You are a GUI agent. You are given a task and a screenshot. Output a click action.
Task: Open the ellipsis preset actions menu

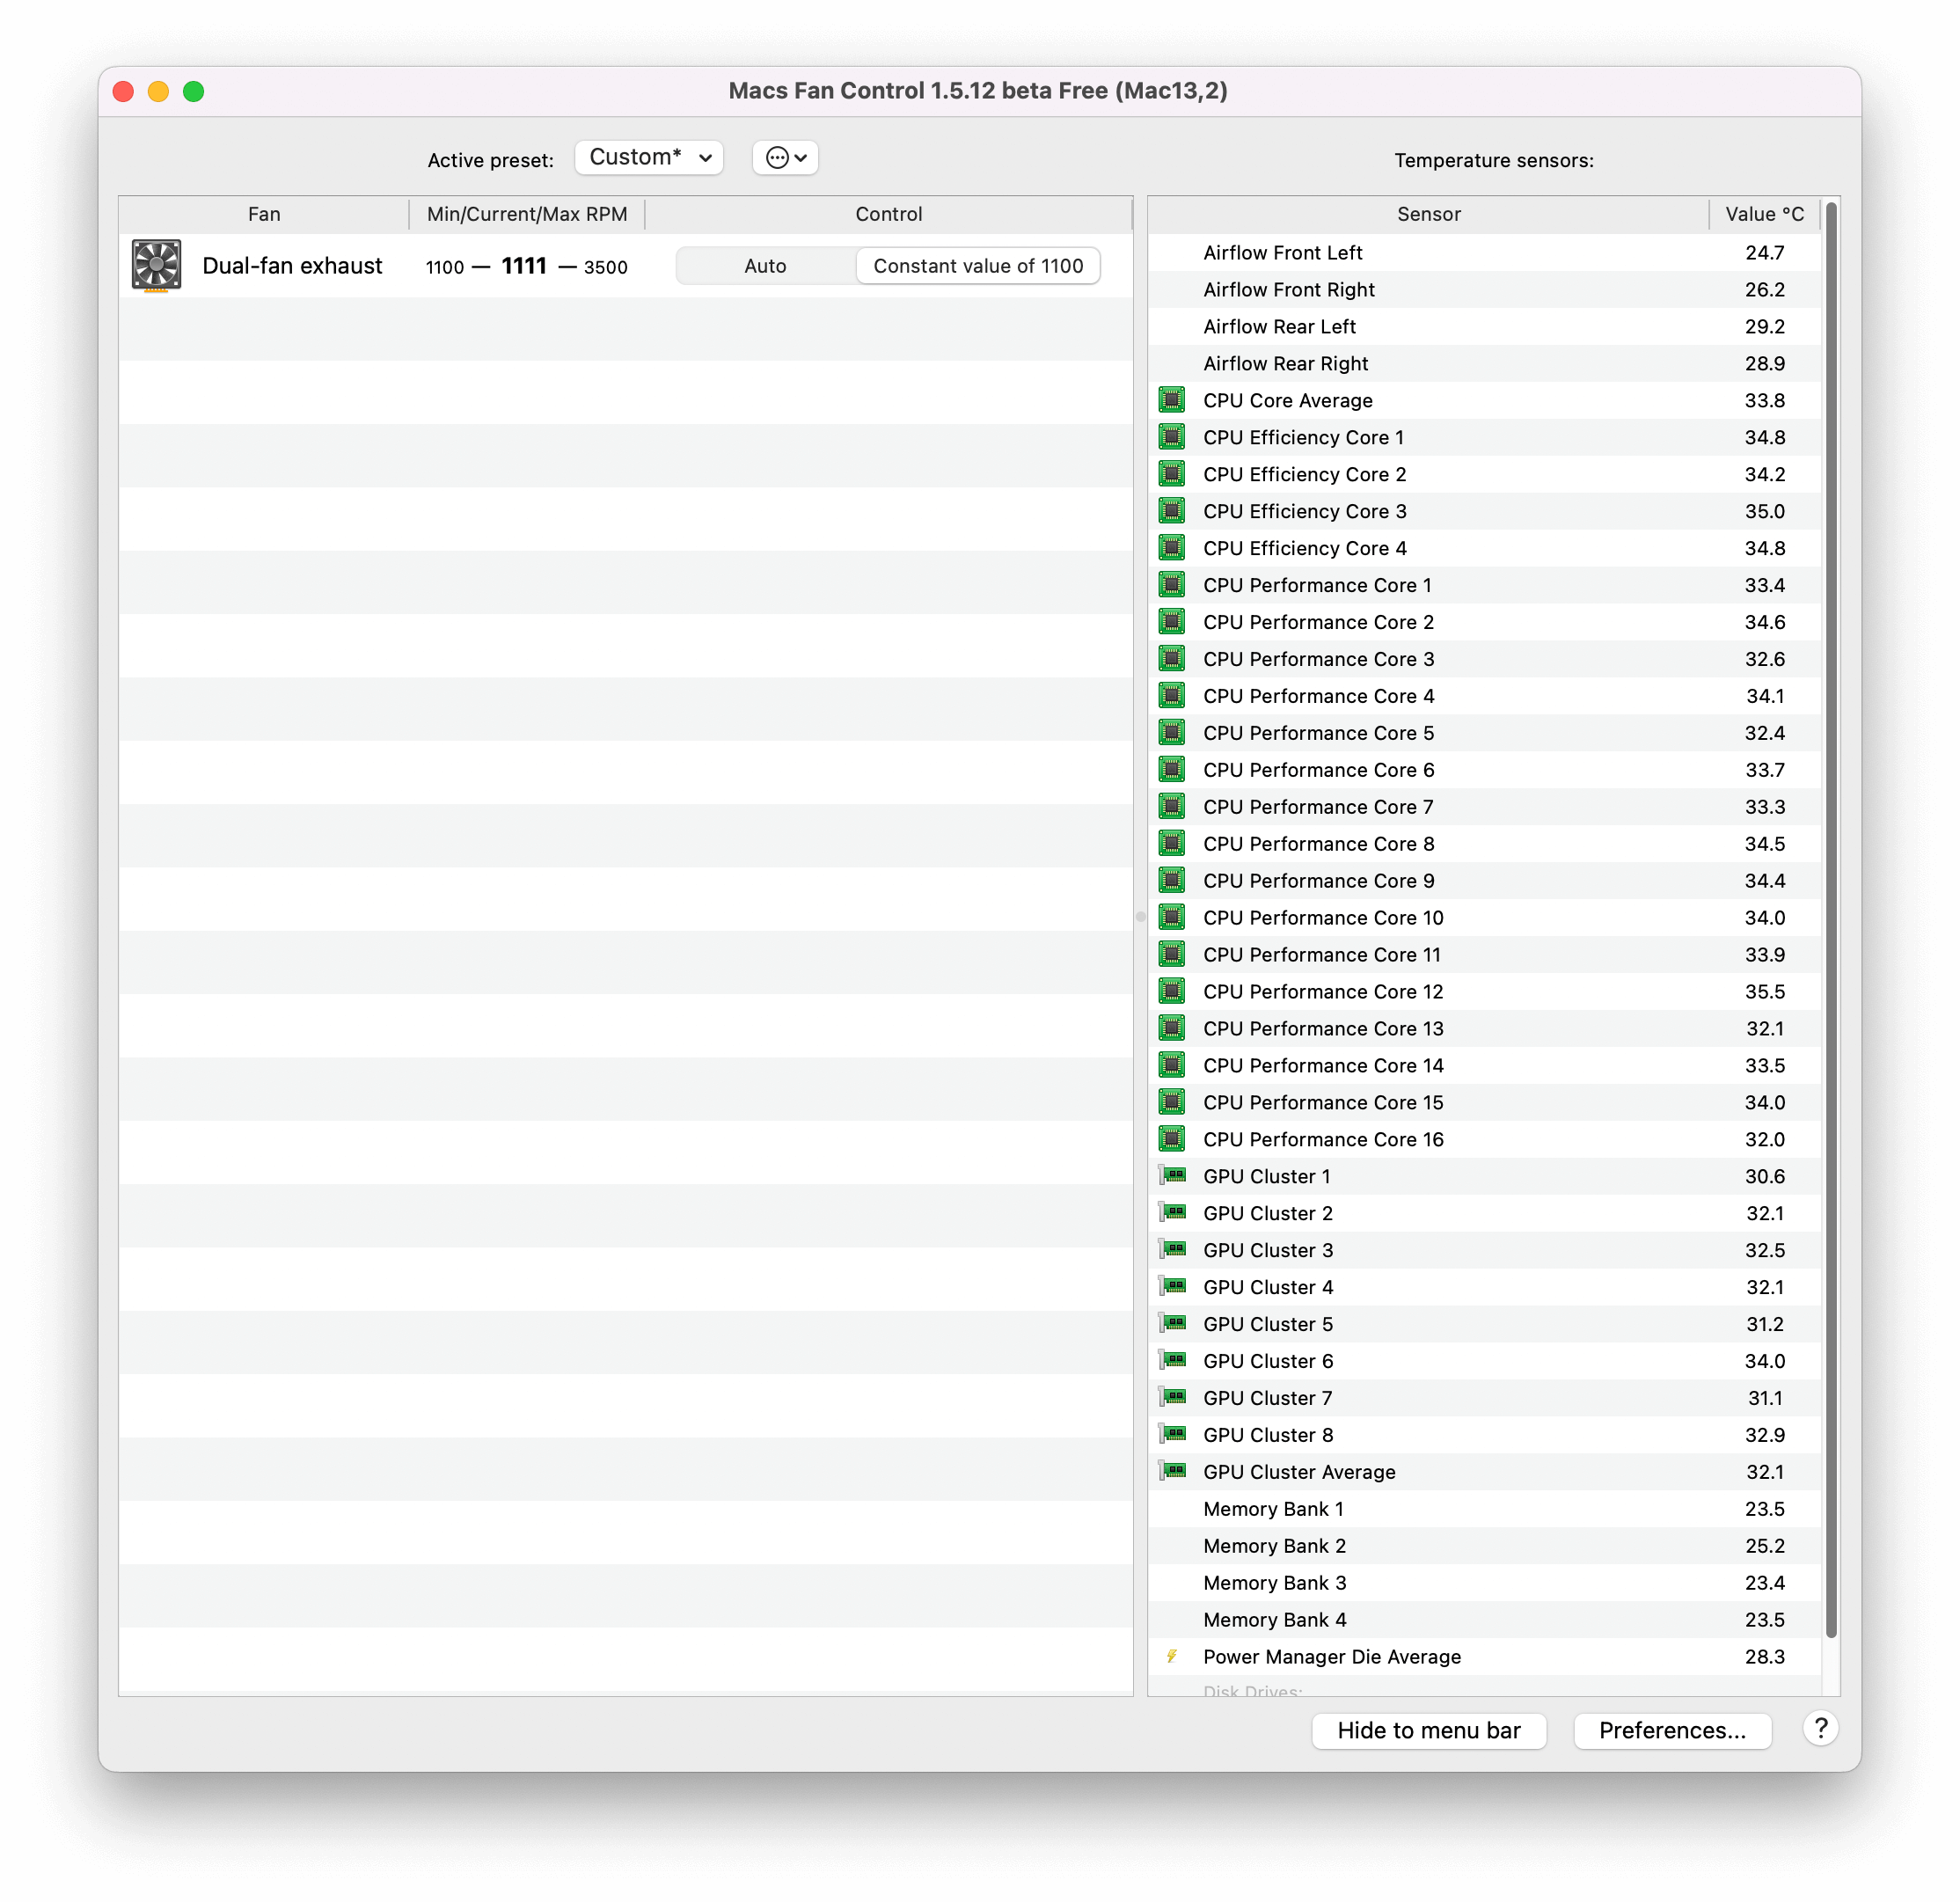[785, 157]
